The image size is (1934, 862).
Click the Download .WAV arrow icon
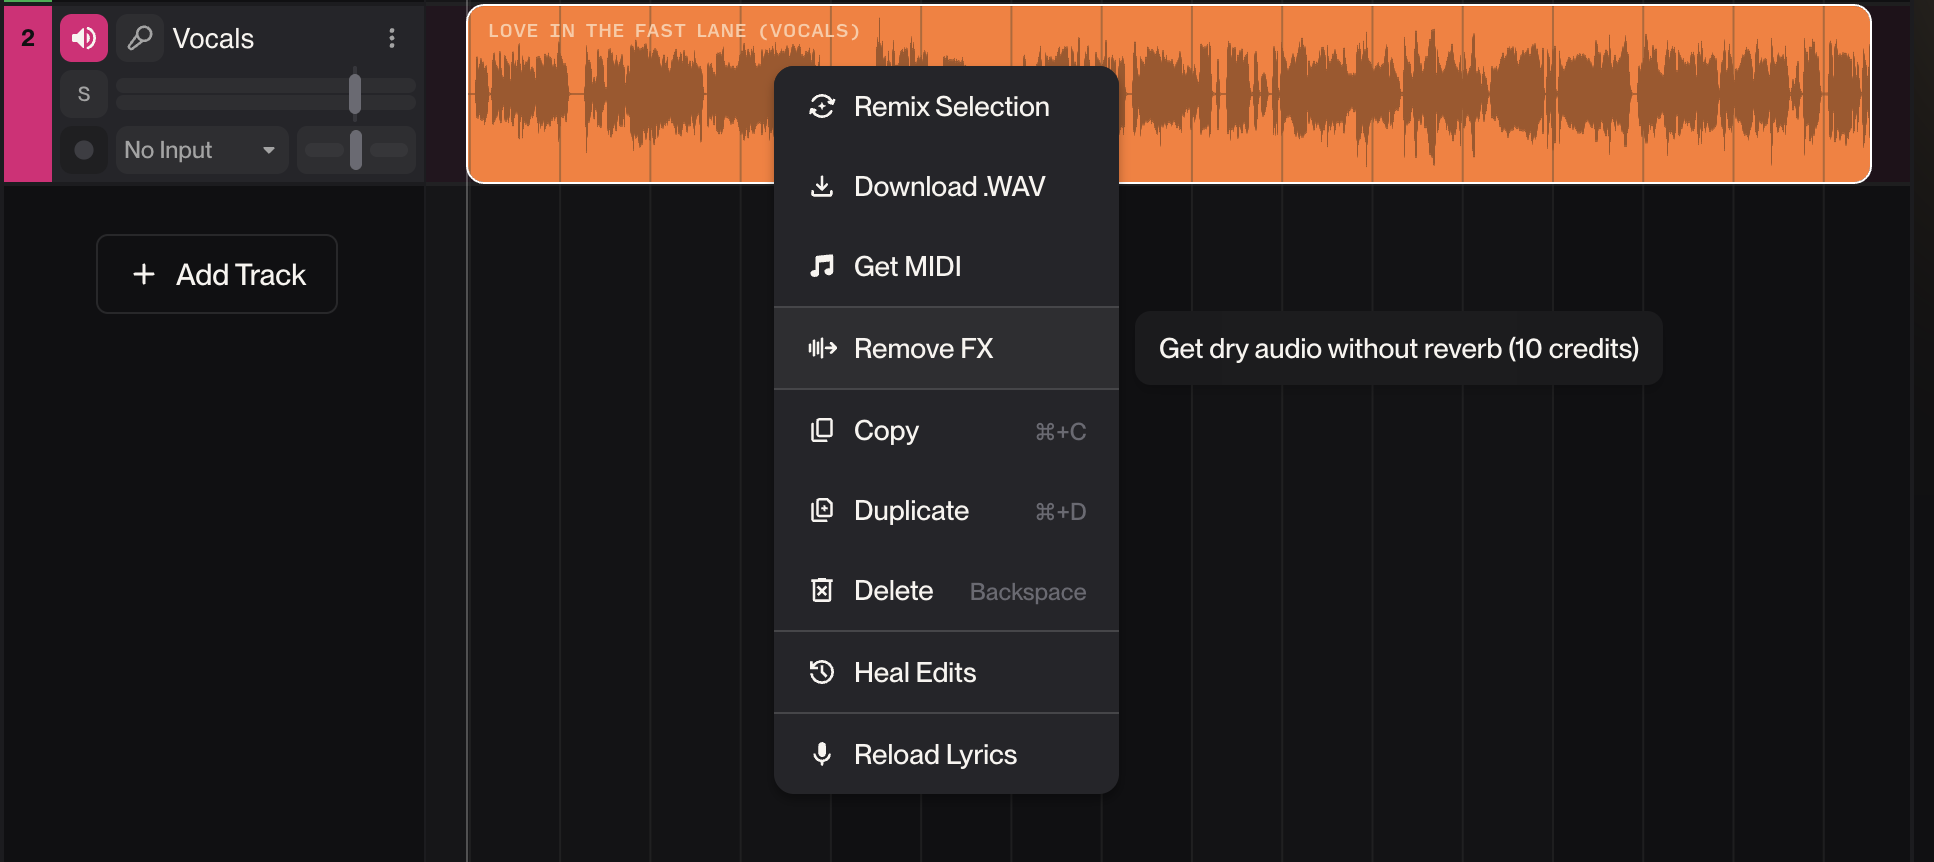[x=822, y=187]
